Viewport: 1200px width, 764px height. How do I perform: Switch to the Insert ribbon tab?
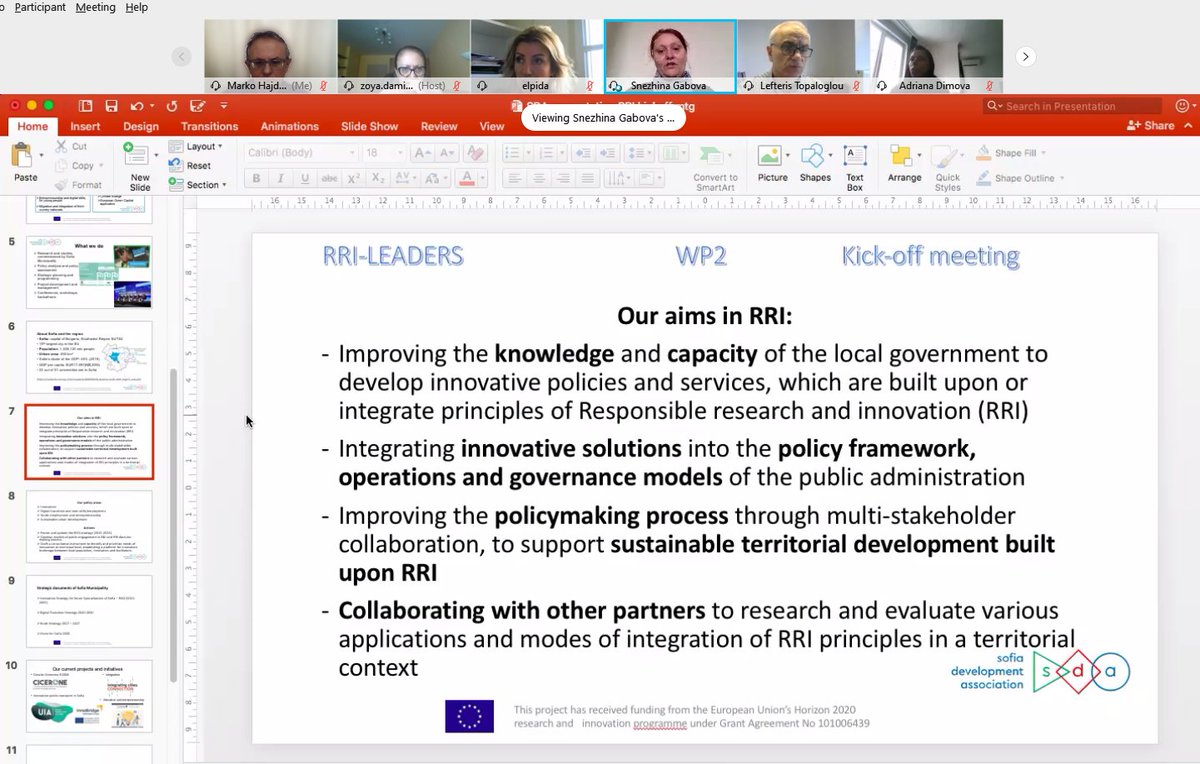click(85, 127)
